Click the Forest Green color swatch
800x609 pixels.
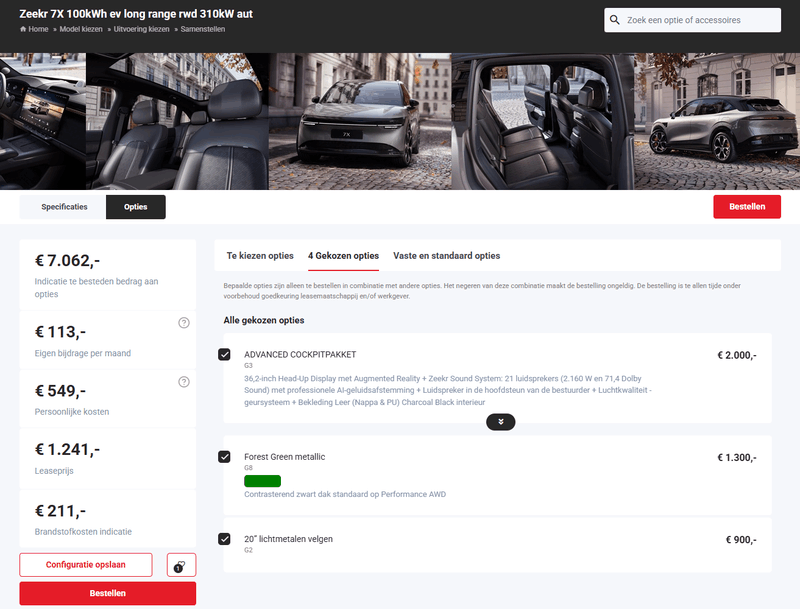262,481
